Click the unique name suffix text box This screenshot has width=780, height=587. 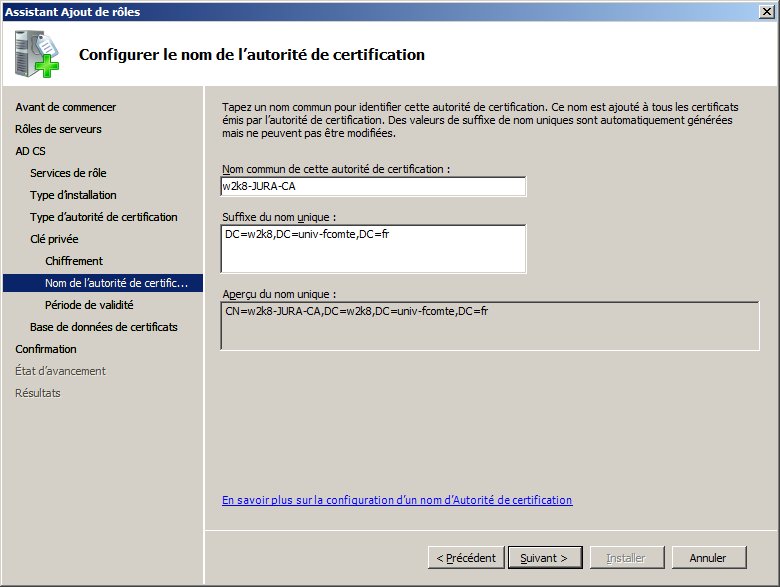pos(373,248)
